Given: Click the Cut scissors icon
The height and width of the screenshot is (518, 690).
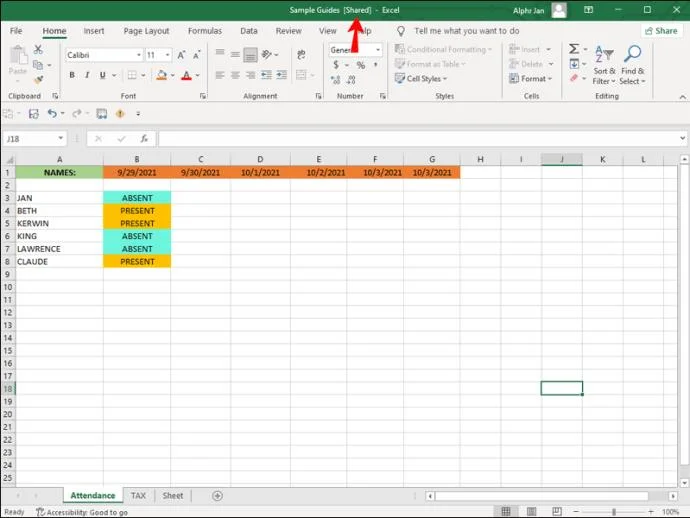Looking at the screenshot, I should (x=38, y=49).
